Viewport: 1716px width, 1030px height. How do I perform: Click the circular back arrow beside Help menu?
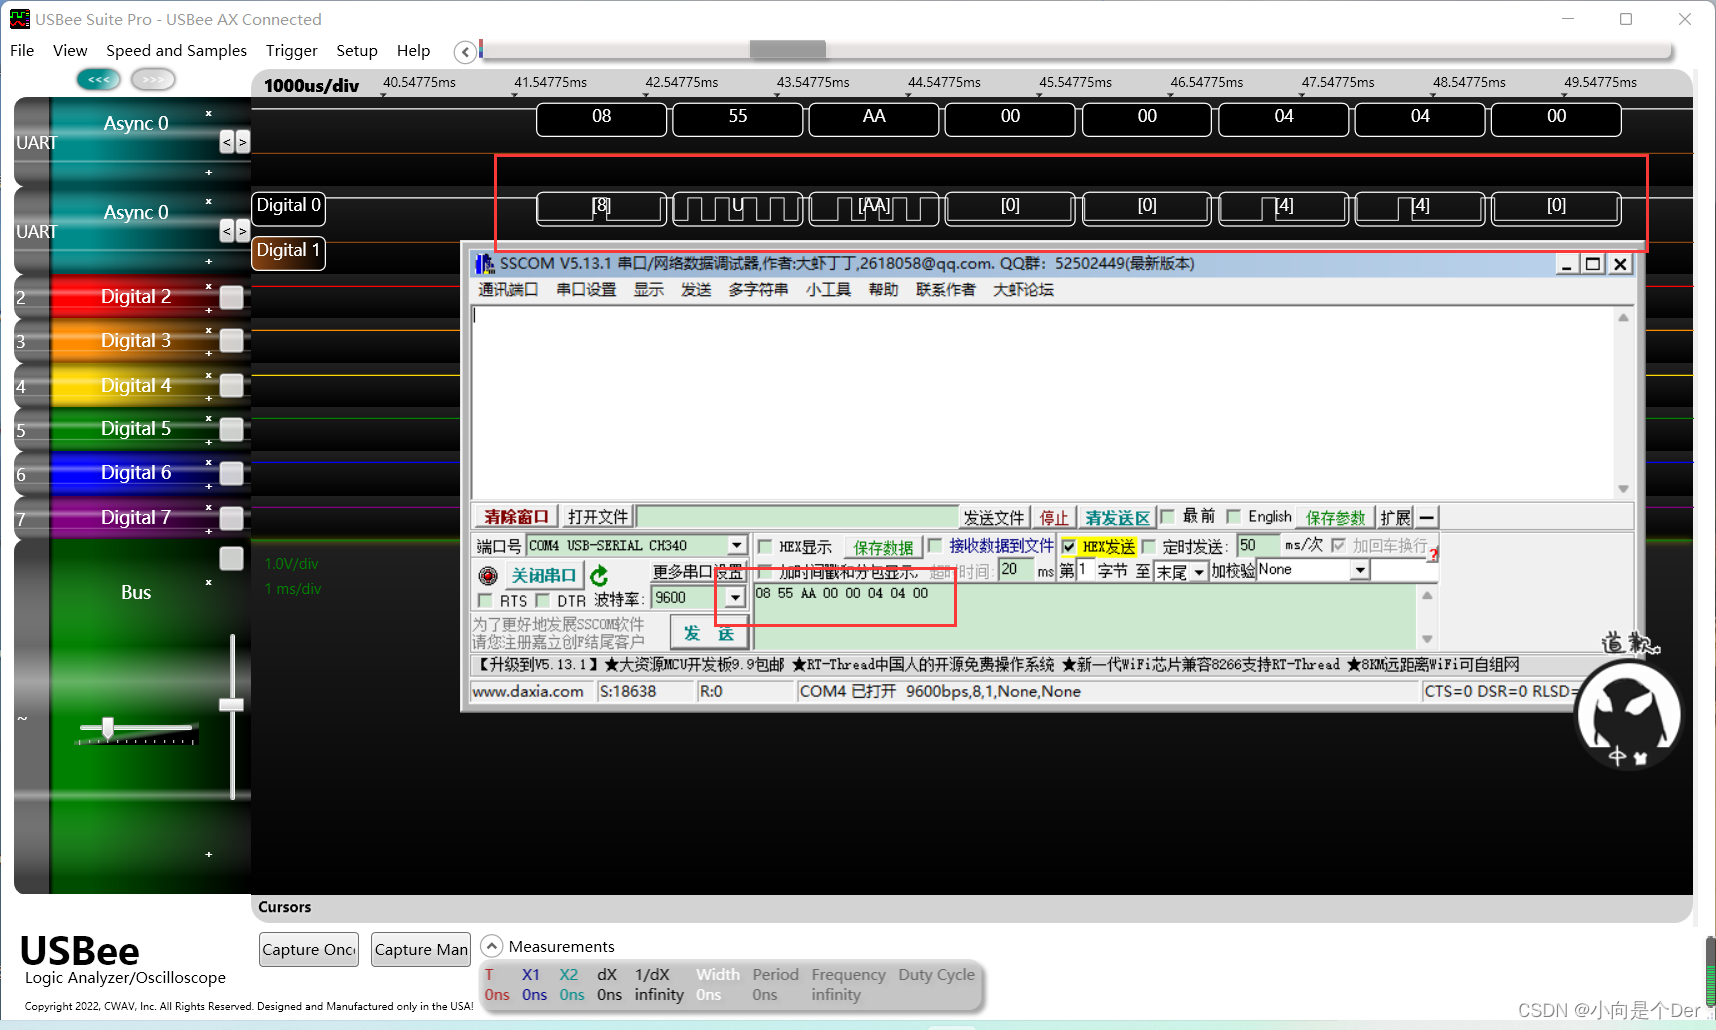coord(464,51)
